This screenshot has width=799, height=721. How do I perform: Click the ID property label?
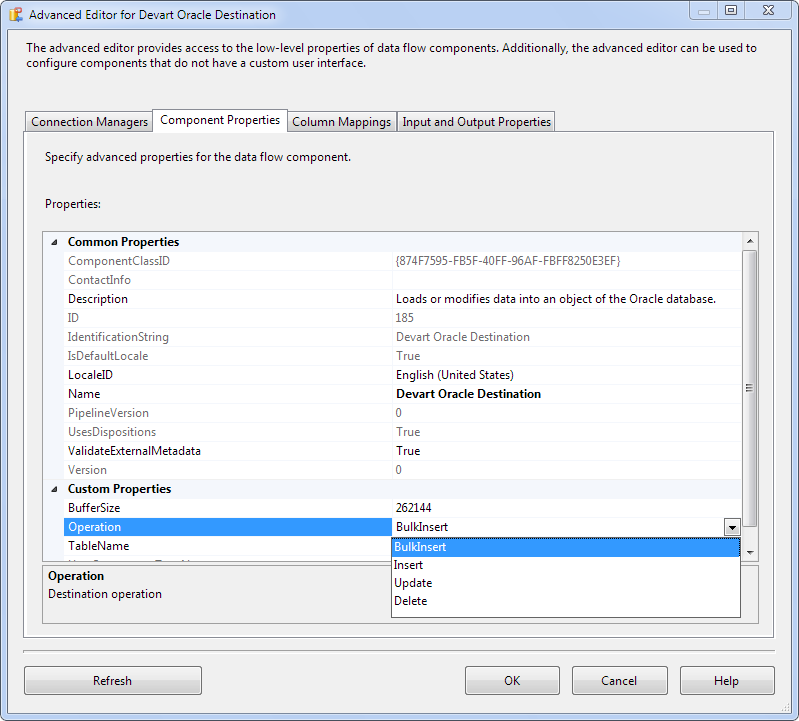click(73, 318)
